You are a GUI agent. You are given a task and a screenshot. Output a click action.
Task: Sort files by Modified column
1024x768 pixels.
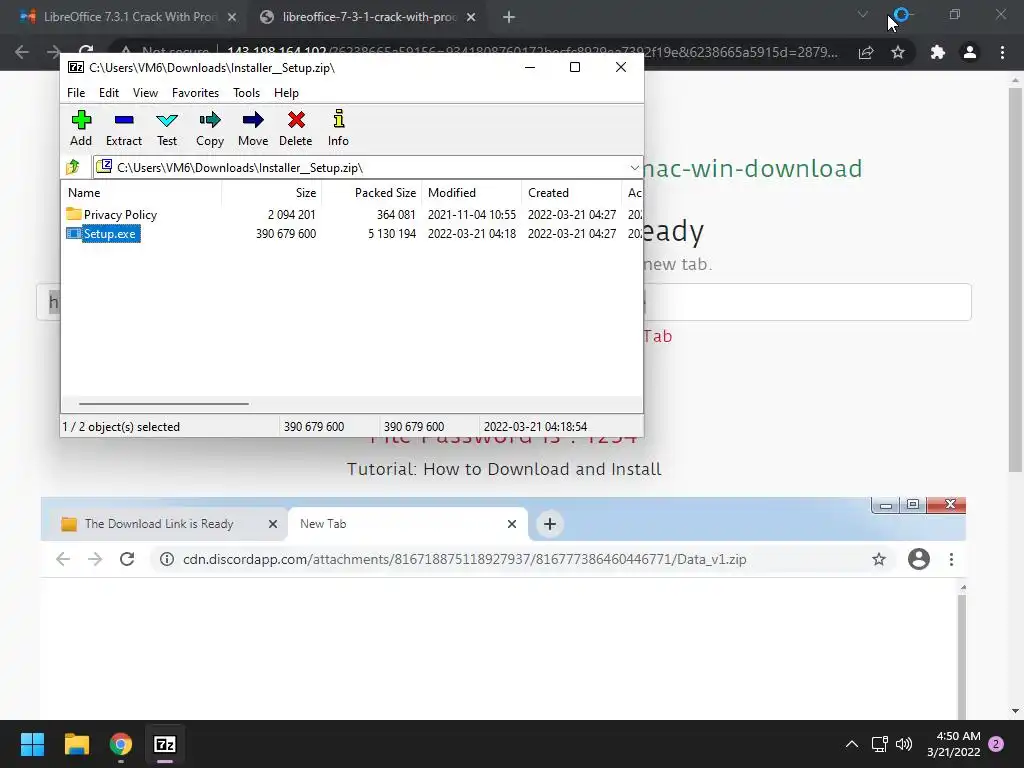pos(472,193)
